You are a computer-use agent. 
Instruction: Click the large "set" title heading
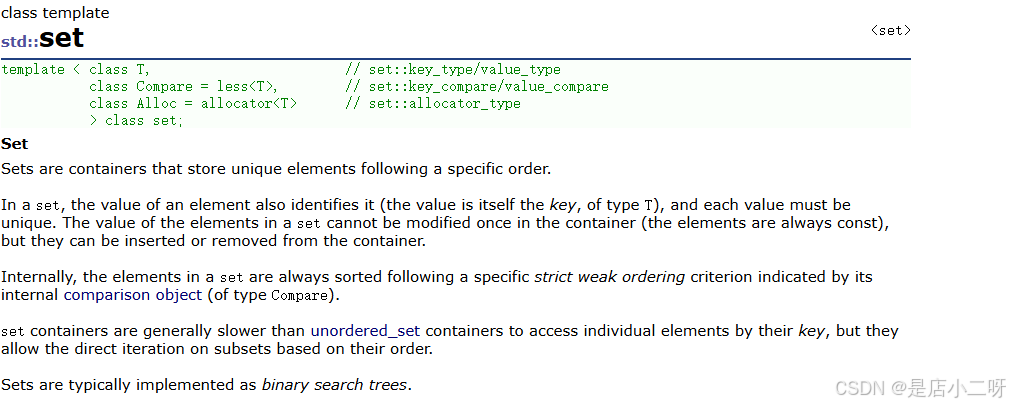point(61,39)
